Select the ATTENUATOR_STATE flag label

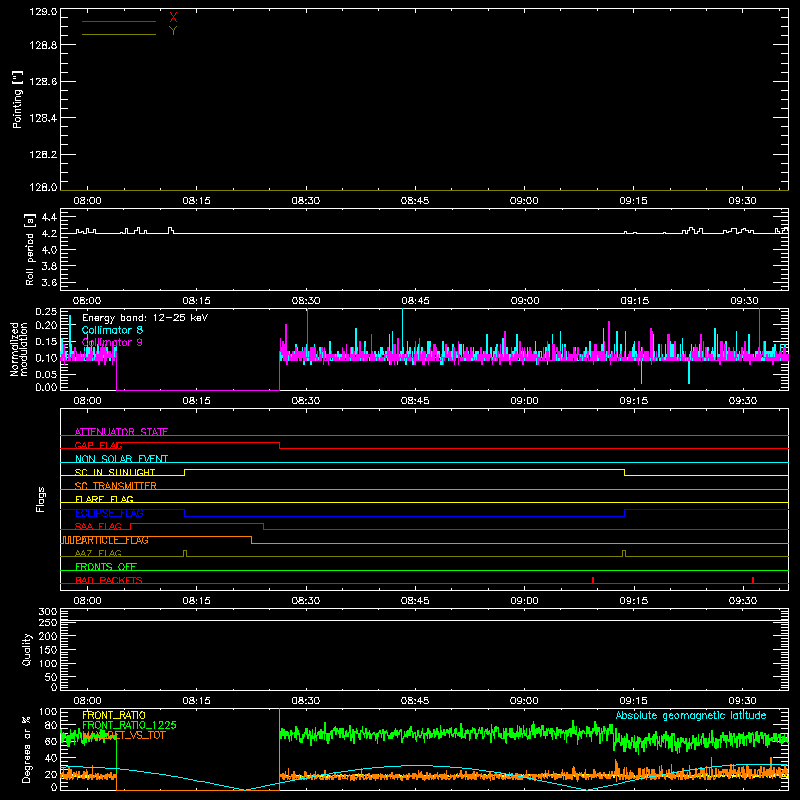click(121, 432)
